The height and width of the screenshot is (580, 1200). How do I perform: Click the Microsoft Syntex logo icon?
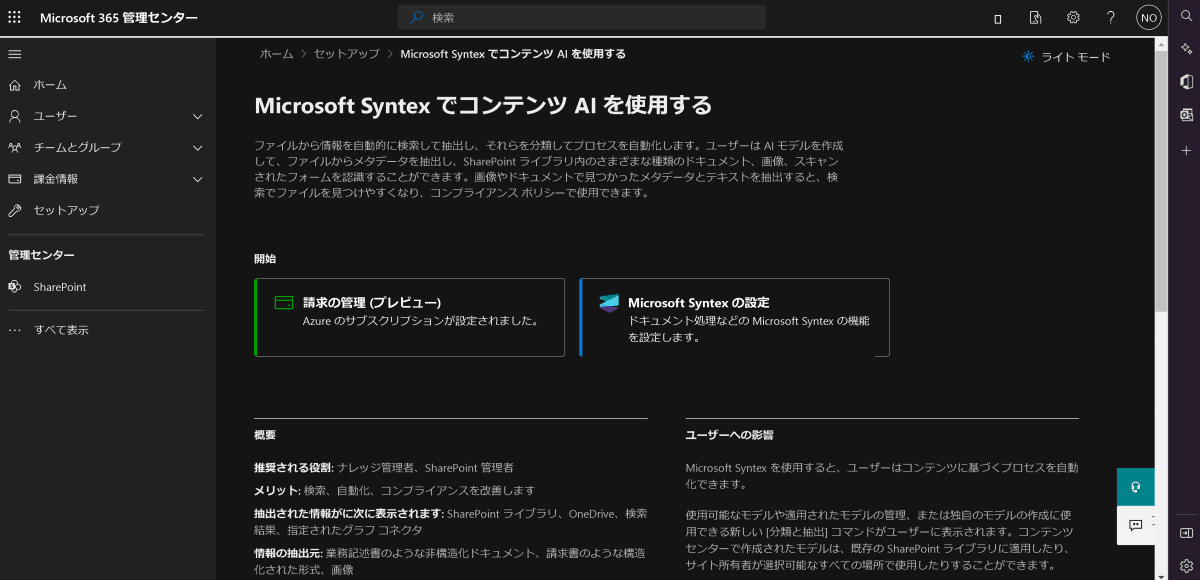click(x=609, y=303)
